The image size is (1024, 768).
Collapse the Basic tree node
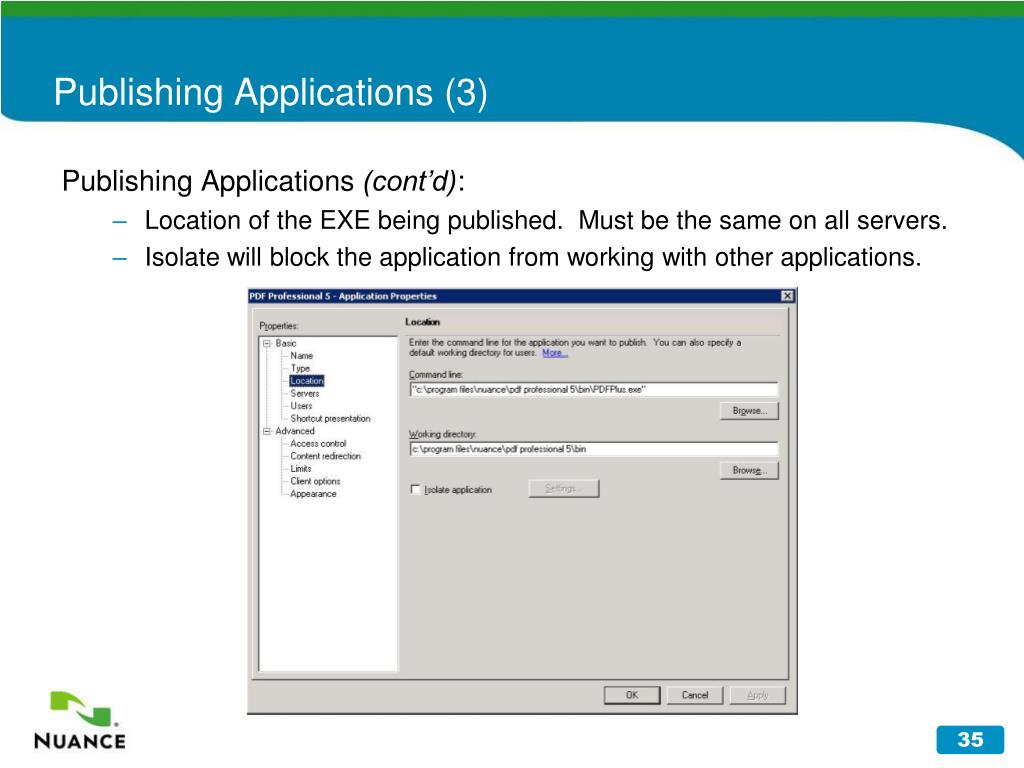coord(267,344)
